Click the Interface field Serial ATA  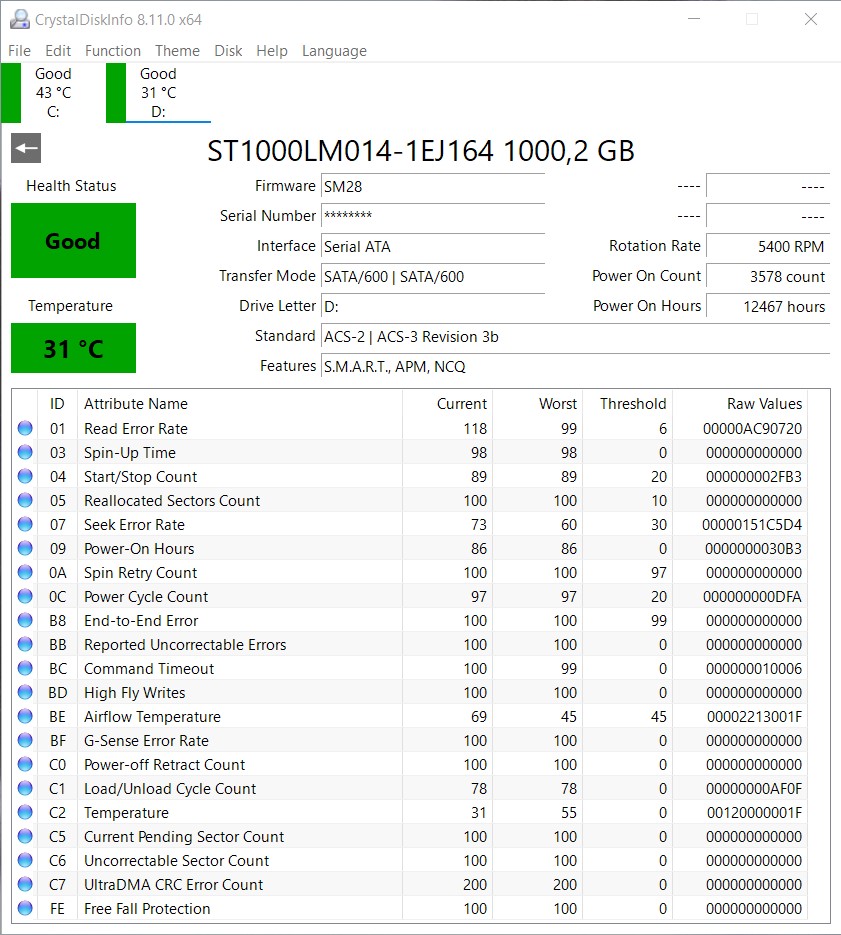click(x=433, y=246)
